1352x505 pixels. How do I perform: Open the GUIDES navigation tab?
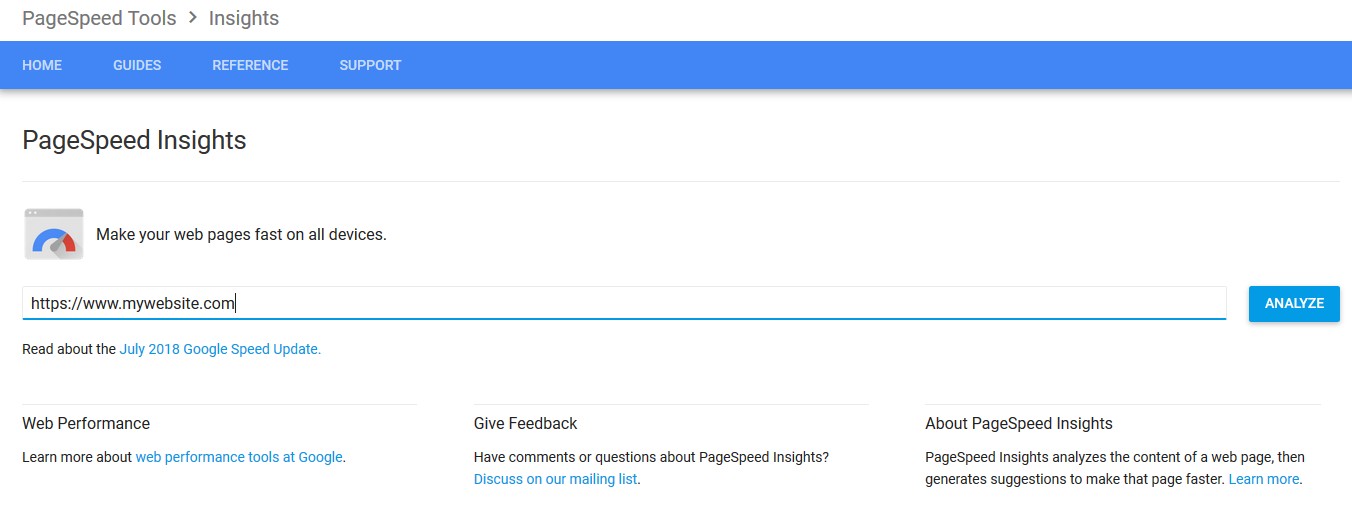(x=137, y=65)
